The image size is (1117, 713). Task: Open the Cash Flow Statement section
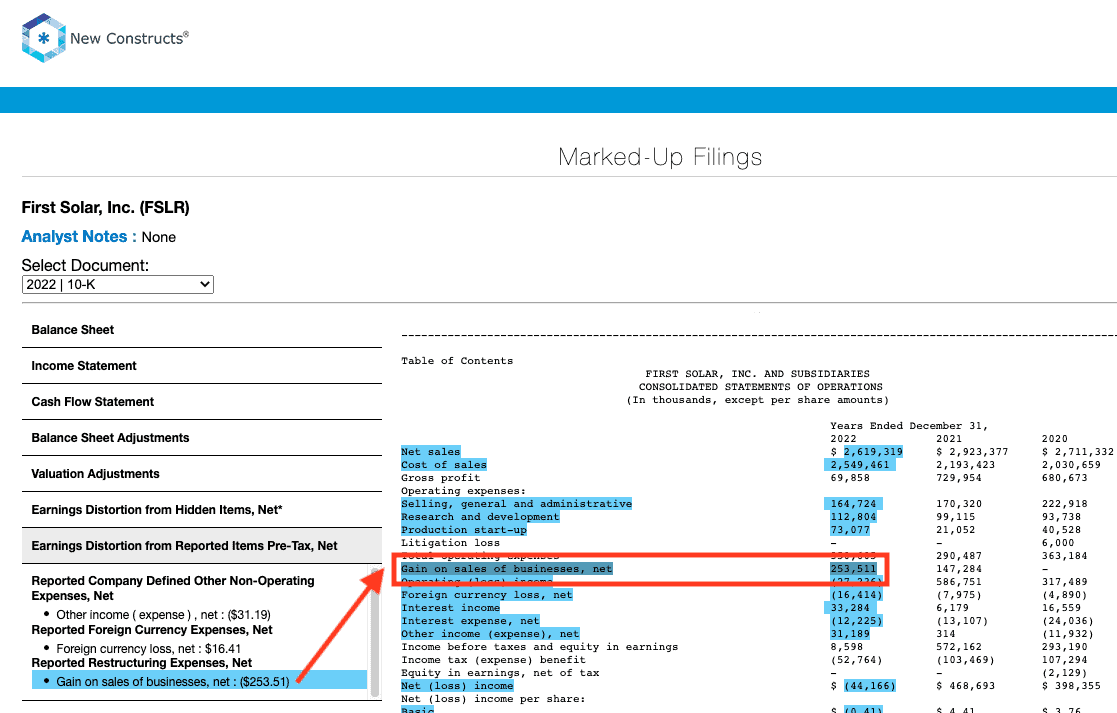(x=202, y=402)
